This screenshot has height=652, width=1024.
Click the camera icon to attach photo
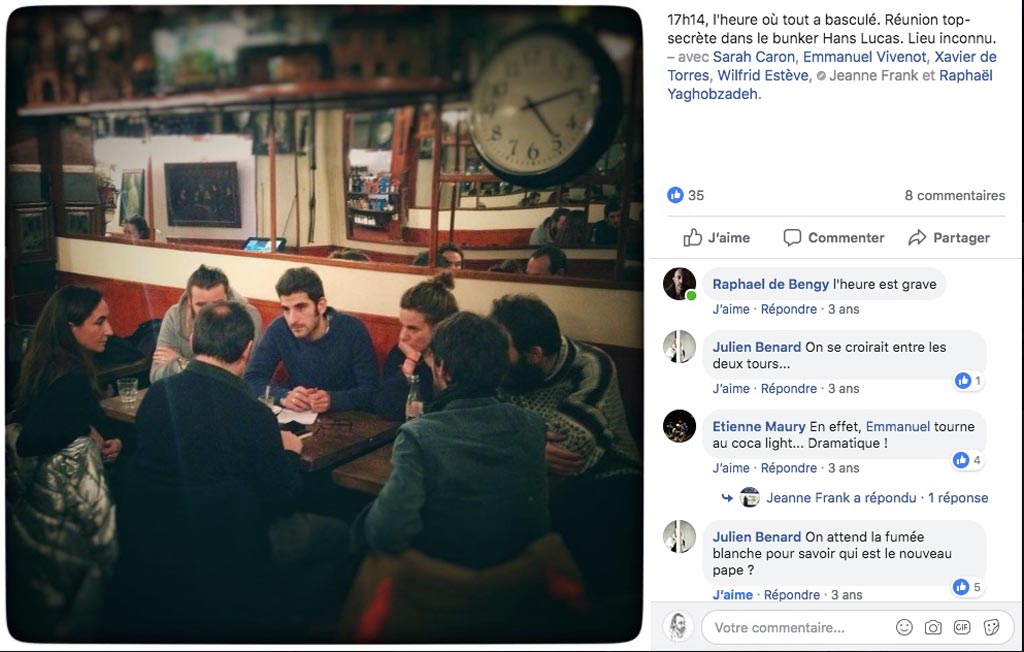[933, 627]
